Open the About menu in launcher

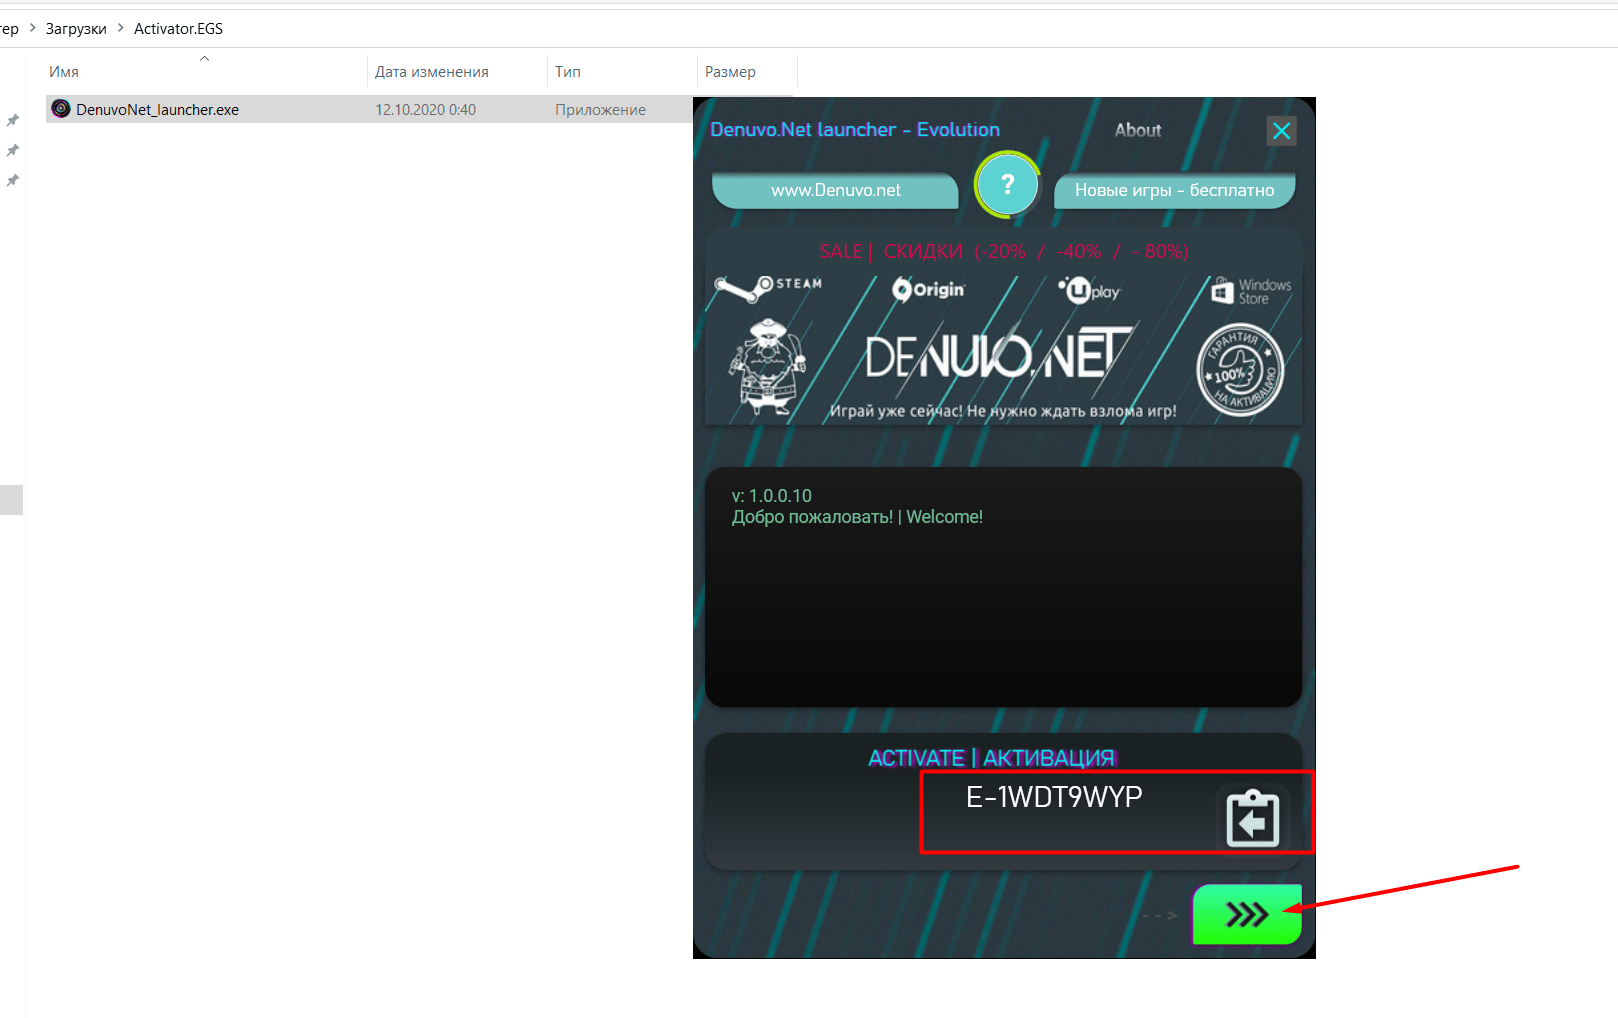[x=1138, y=130]
